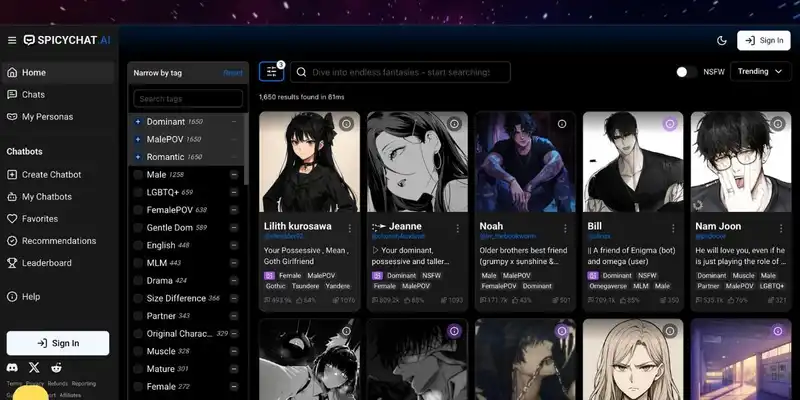Open Lilith kurosawa creator username link
Screen dimensions: 800x400
pyautogui.click(x=284, y=237)
